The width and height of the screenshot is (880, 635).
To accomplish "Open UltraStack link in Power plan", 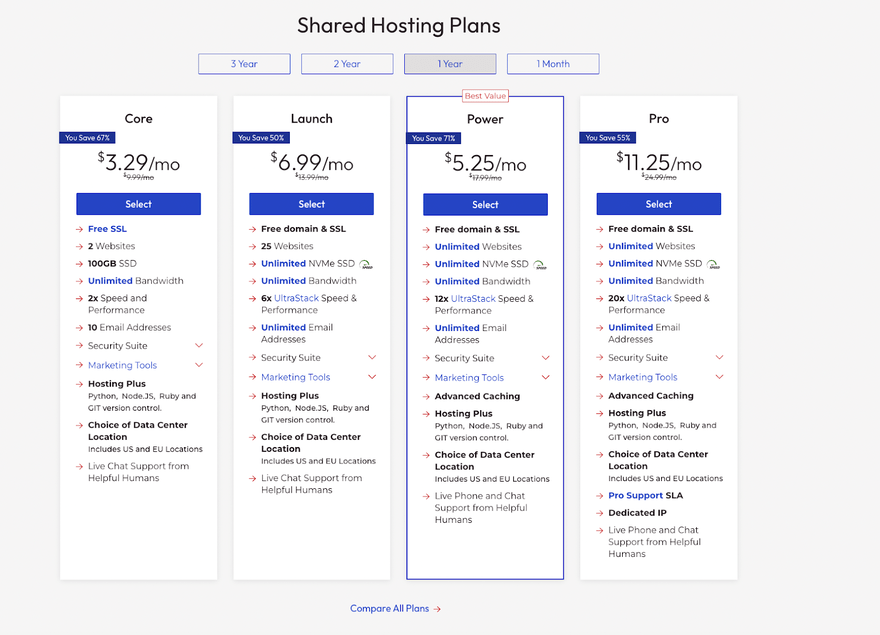I will (473, 299).
